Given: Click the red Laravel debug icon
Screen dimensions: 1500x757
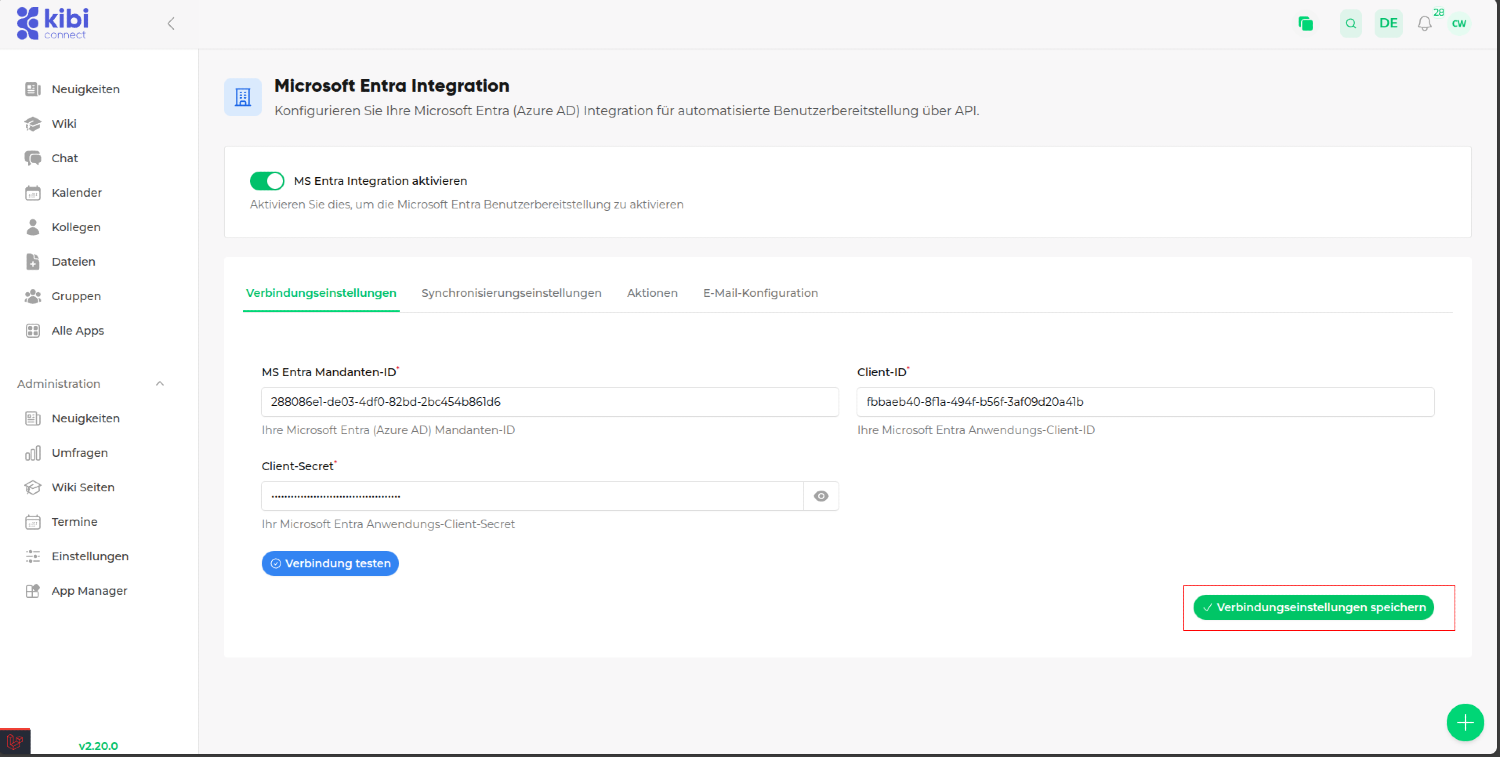Looking at the screenshot, I should [x=15, y=741].
